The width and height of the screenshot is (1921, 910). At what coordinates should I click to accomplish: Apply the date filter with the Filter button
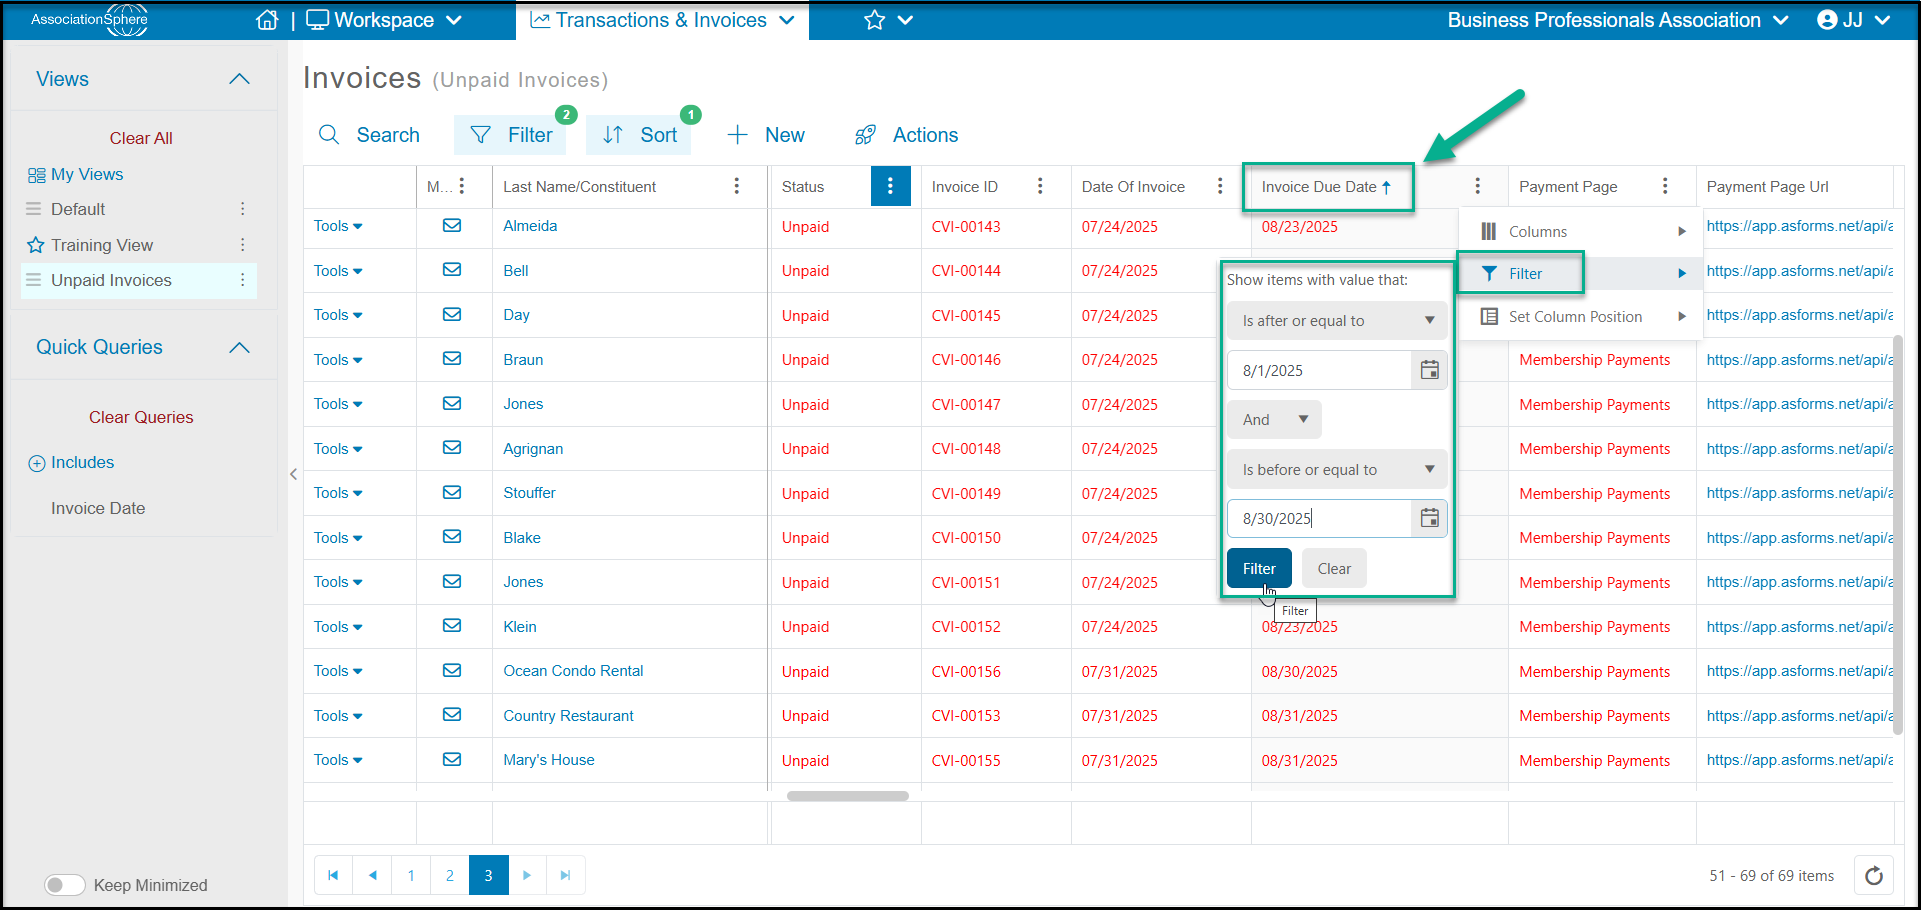coord(1259,569)
